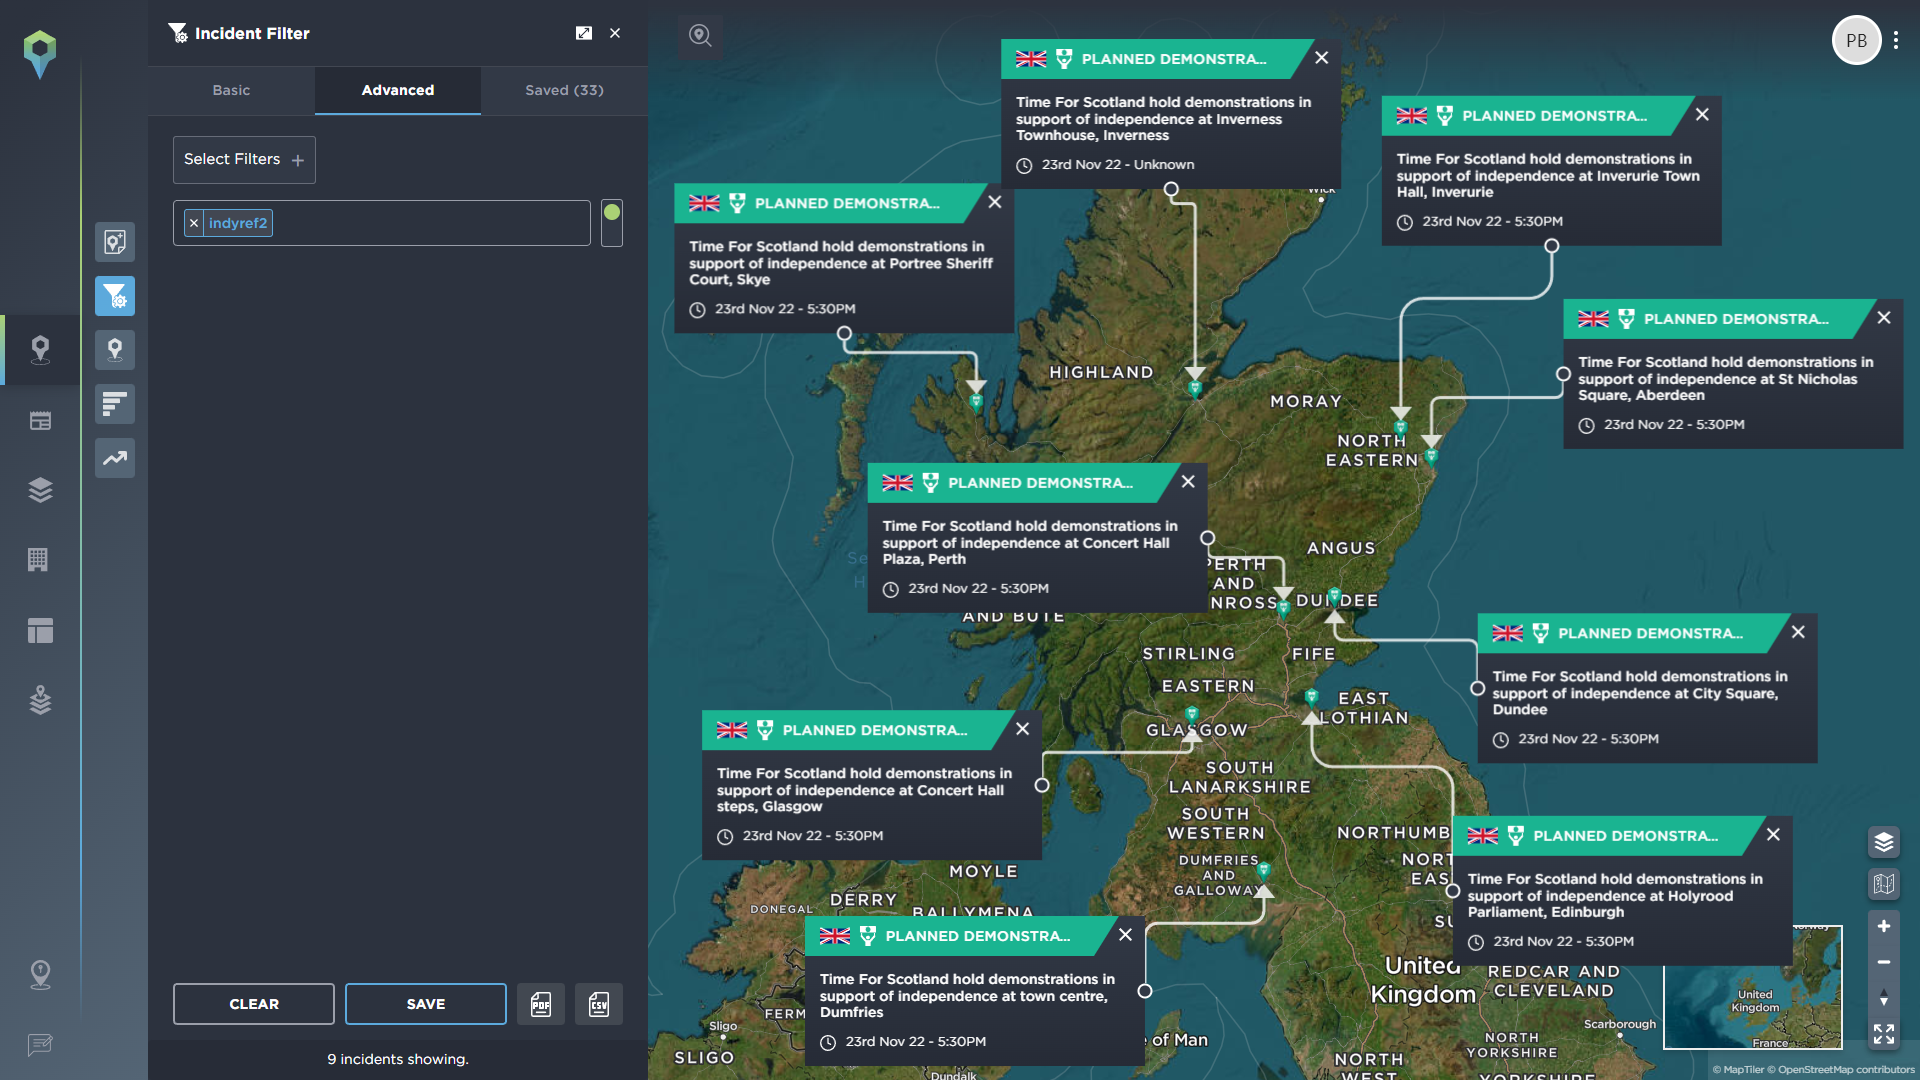Click the '9 incidents showing.' status text
This screenshot has width=1920, height=1080.
pyautogui.click(x=398, y=1060)
